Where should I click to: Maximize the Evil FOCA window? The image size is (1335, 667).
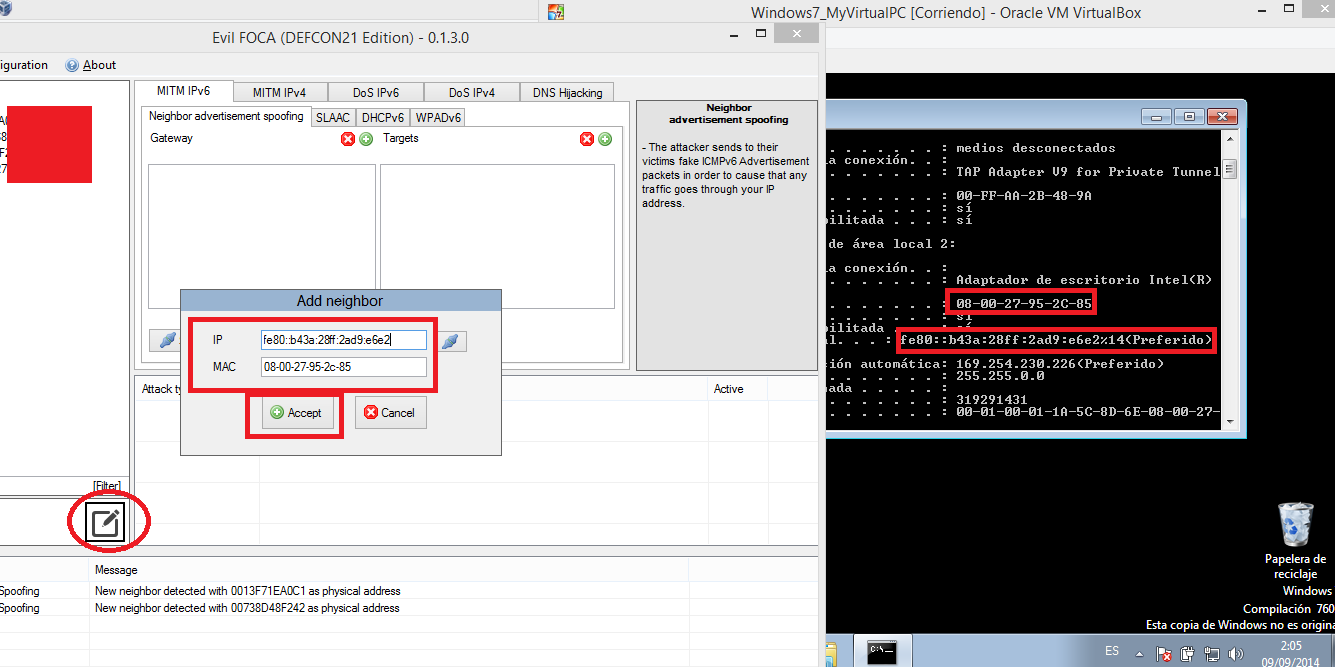click(759, 35)
